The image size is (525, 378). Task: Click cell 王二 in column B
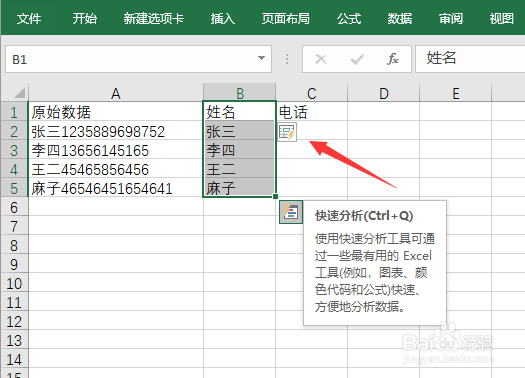(x=240, y=169)
